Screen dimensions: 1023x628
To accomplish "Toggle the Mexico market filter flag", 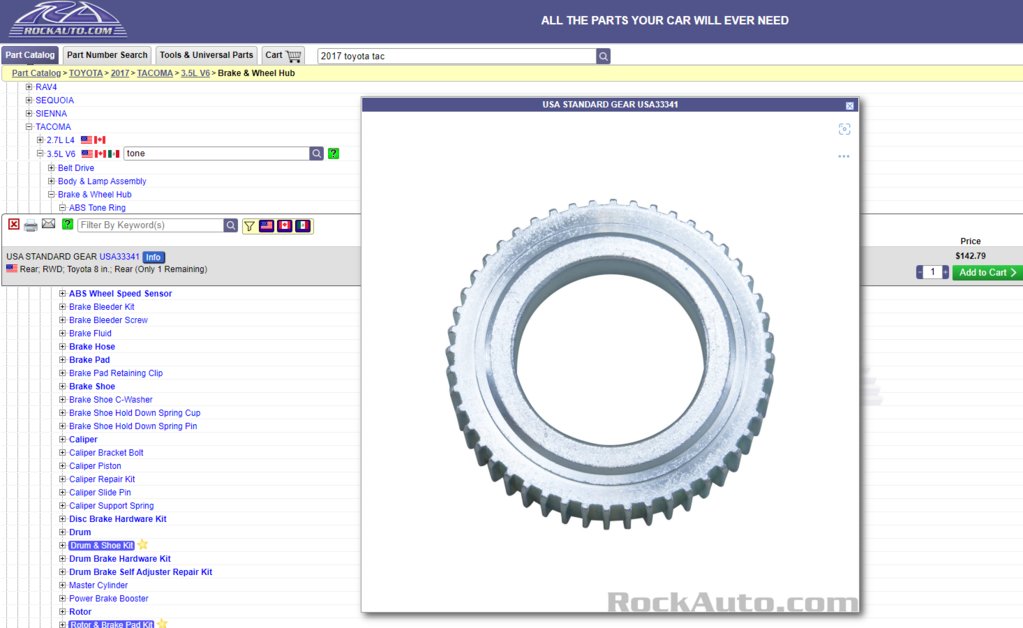I will coord(303,226).
